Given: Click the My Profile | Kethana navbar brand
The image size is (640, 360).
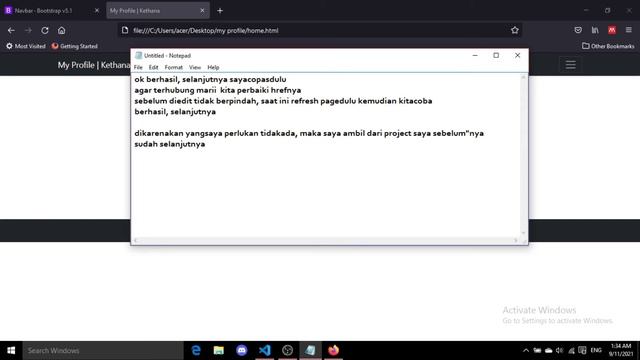Looking at the screenshot, I should click(93, 65).
